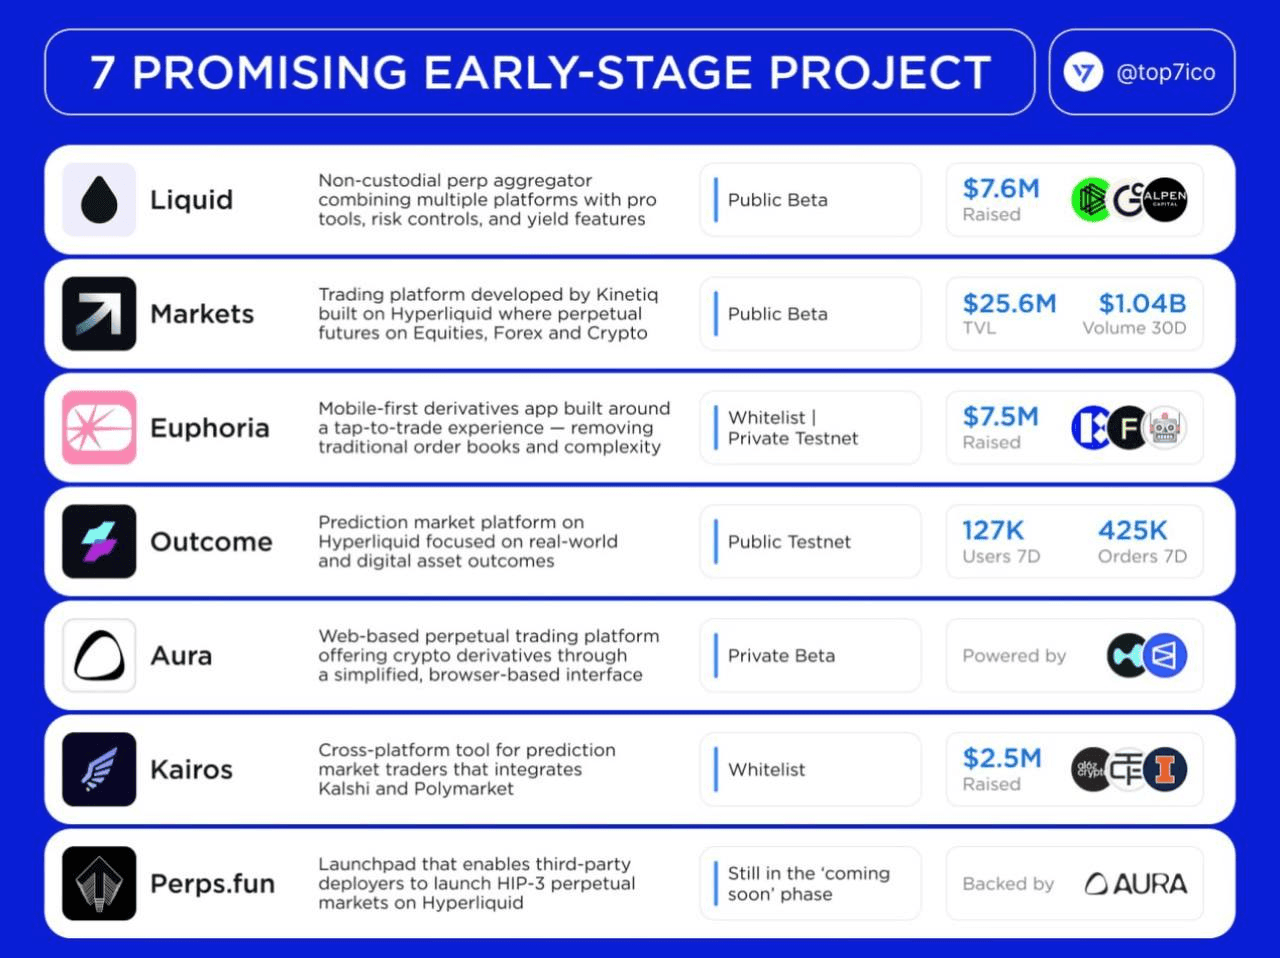Click the 7 Promising Early-Stage Project title
Viewport: 1280px width, 958px height.
[x=540, y=72]
